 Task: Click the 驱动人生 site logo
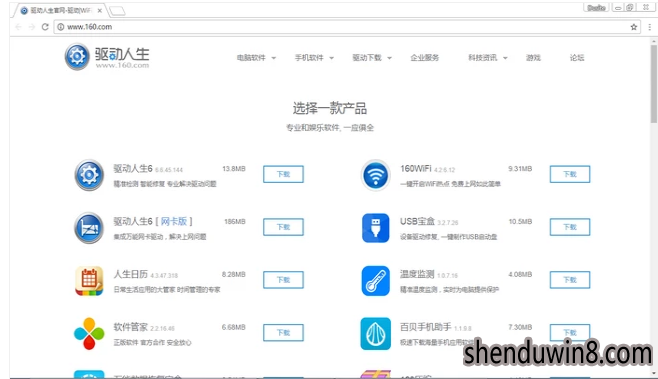(107, 57)
